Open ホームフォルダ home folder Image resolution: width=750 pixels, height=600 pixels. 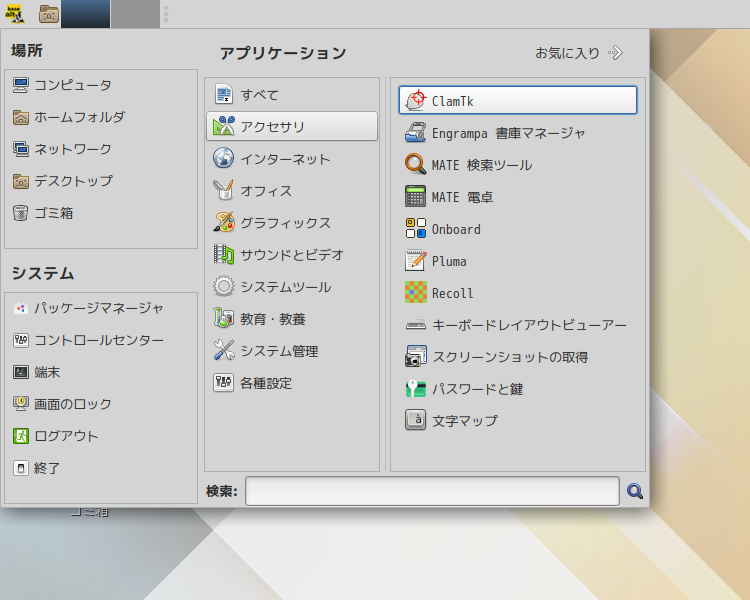tap(101, 117)
